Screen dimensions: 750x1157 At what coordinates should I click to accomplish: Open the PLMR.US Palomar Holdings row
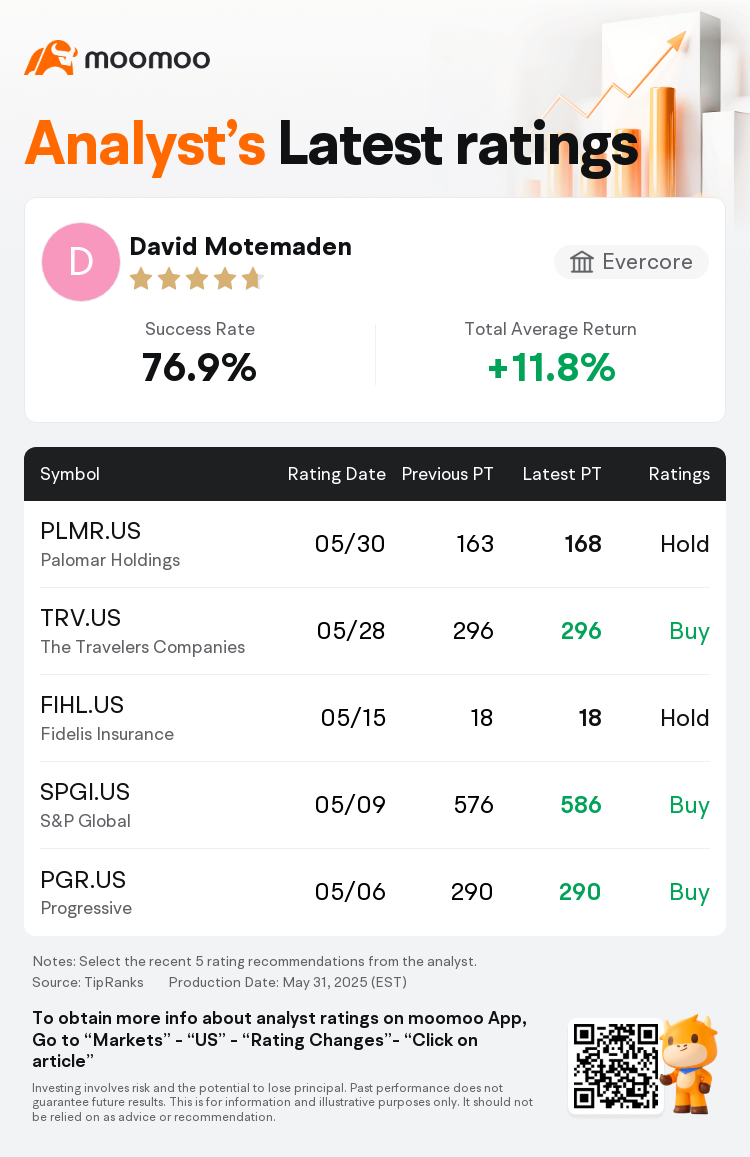coord(375,545)
